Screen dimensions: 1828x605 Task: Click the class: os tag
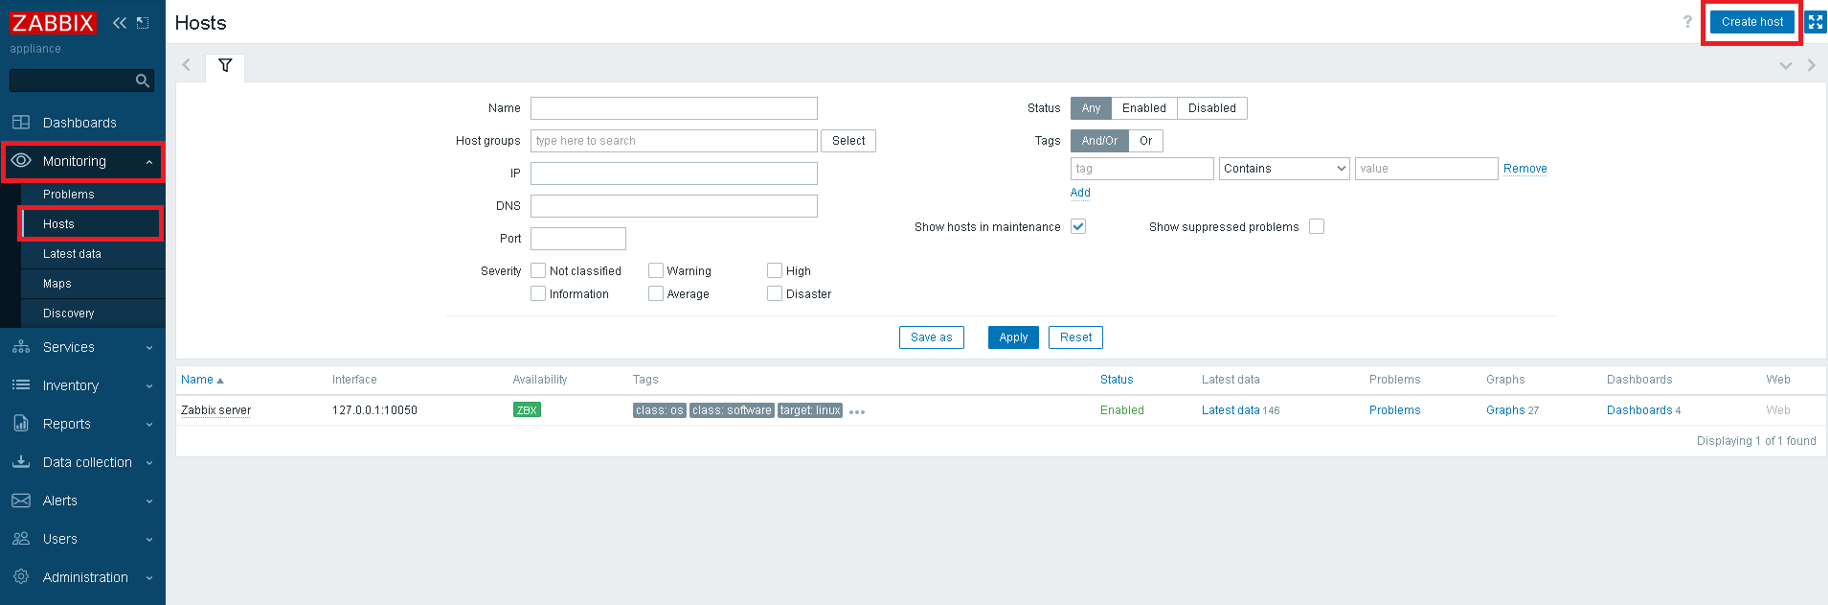[x=660, y=410]
